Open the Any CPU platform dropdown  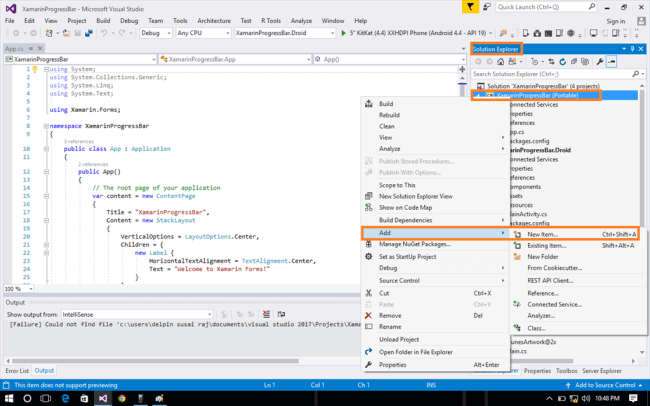click(x=201, y=33)
